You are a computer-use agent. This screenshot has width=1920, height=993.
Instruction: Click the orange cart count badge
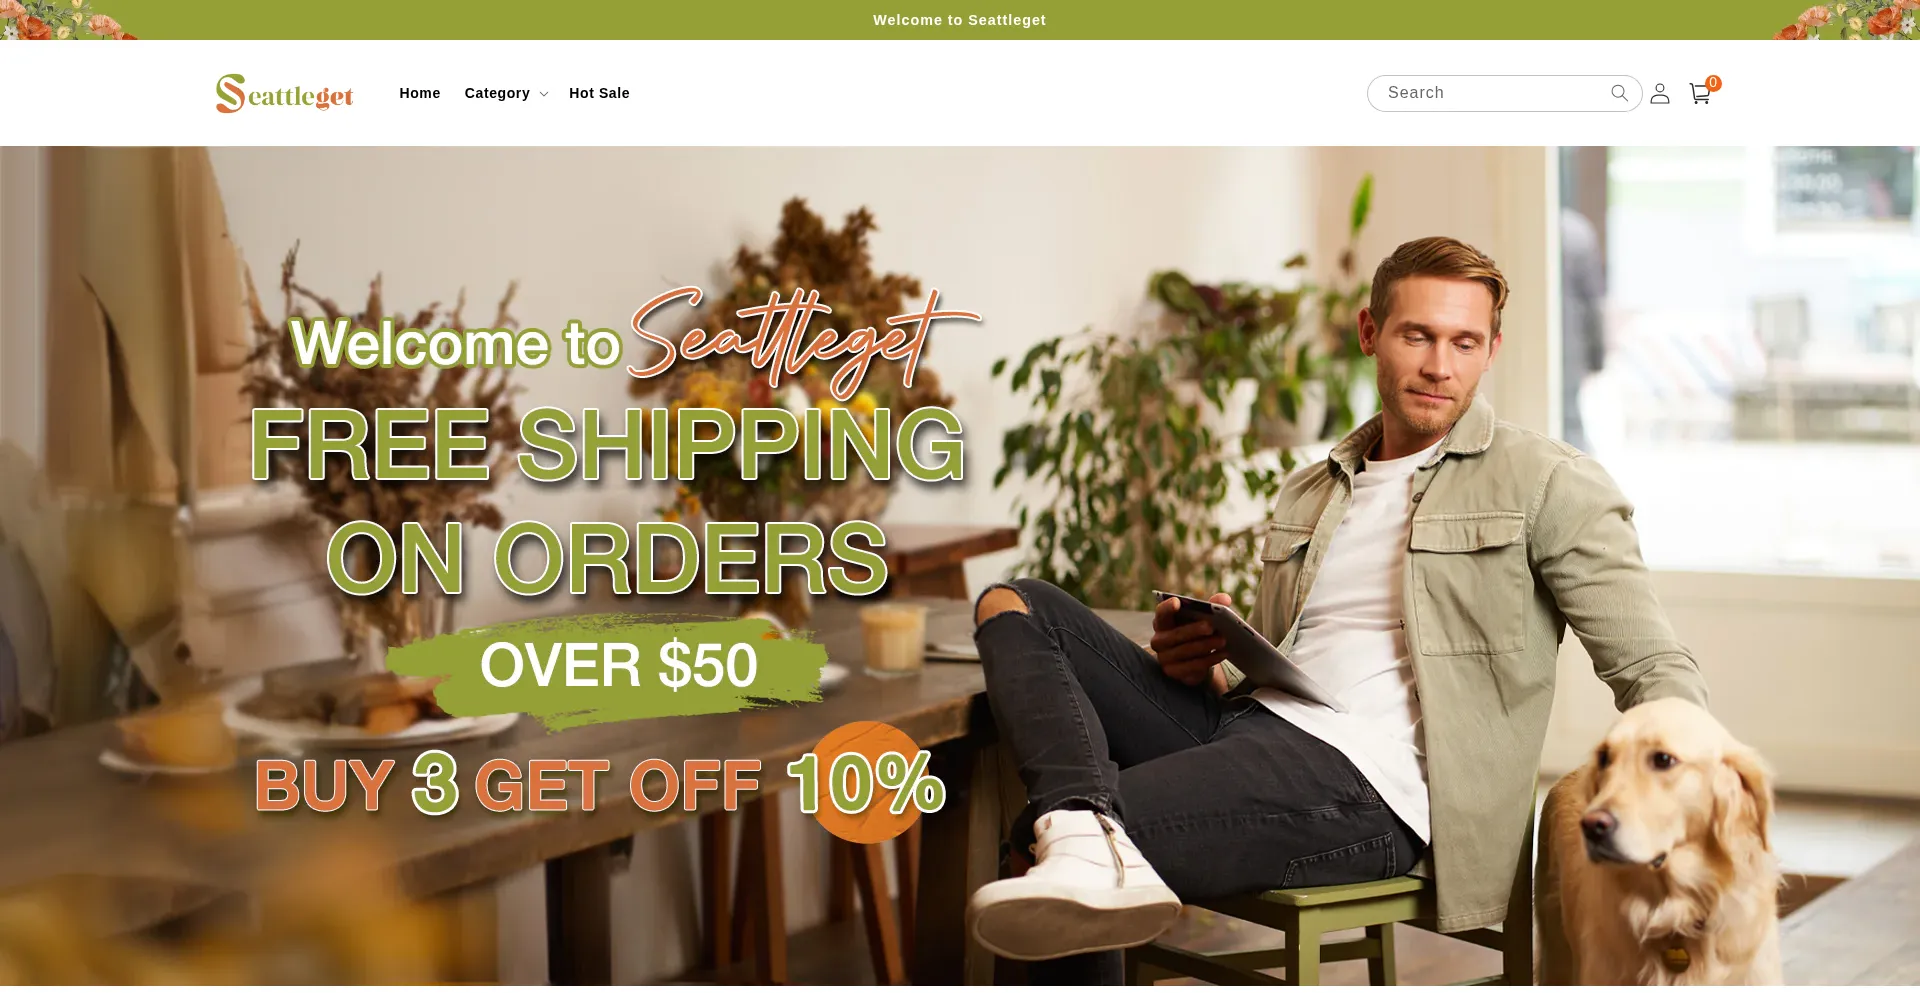point(1713,83)
